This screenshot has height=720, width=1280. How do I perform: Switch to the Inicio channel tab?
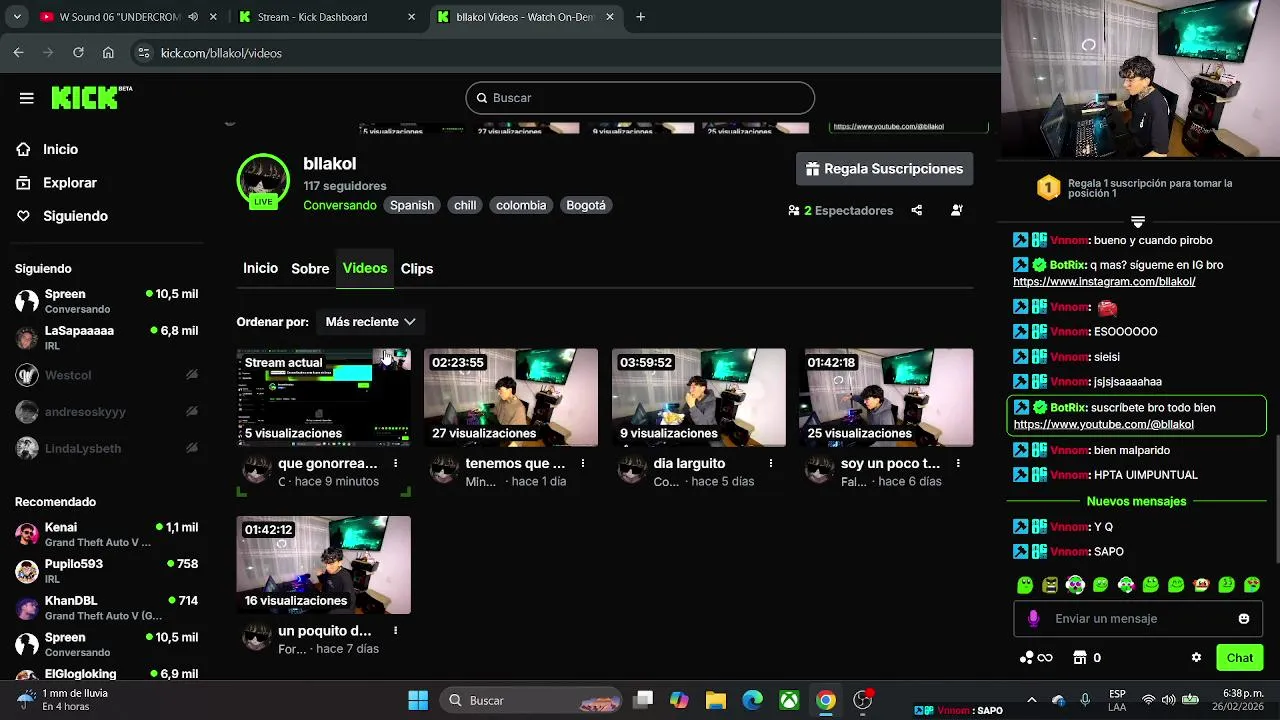(260, 268)
